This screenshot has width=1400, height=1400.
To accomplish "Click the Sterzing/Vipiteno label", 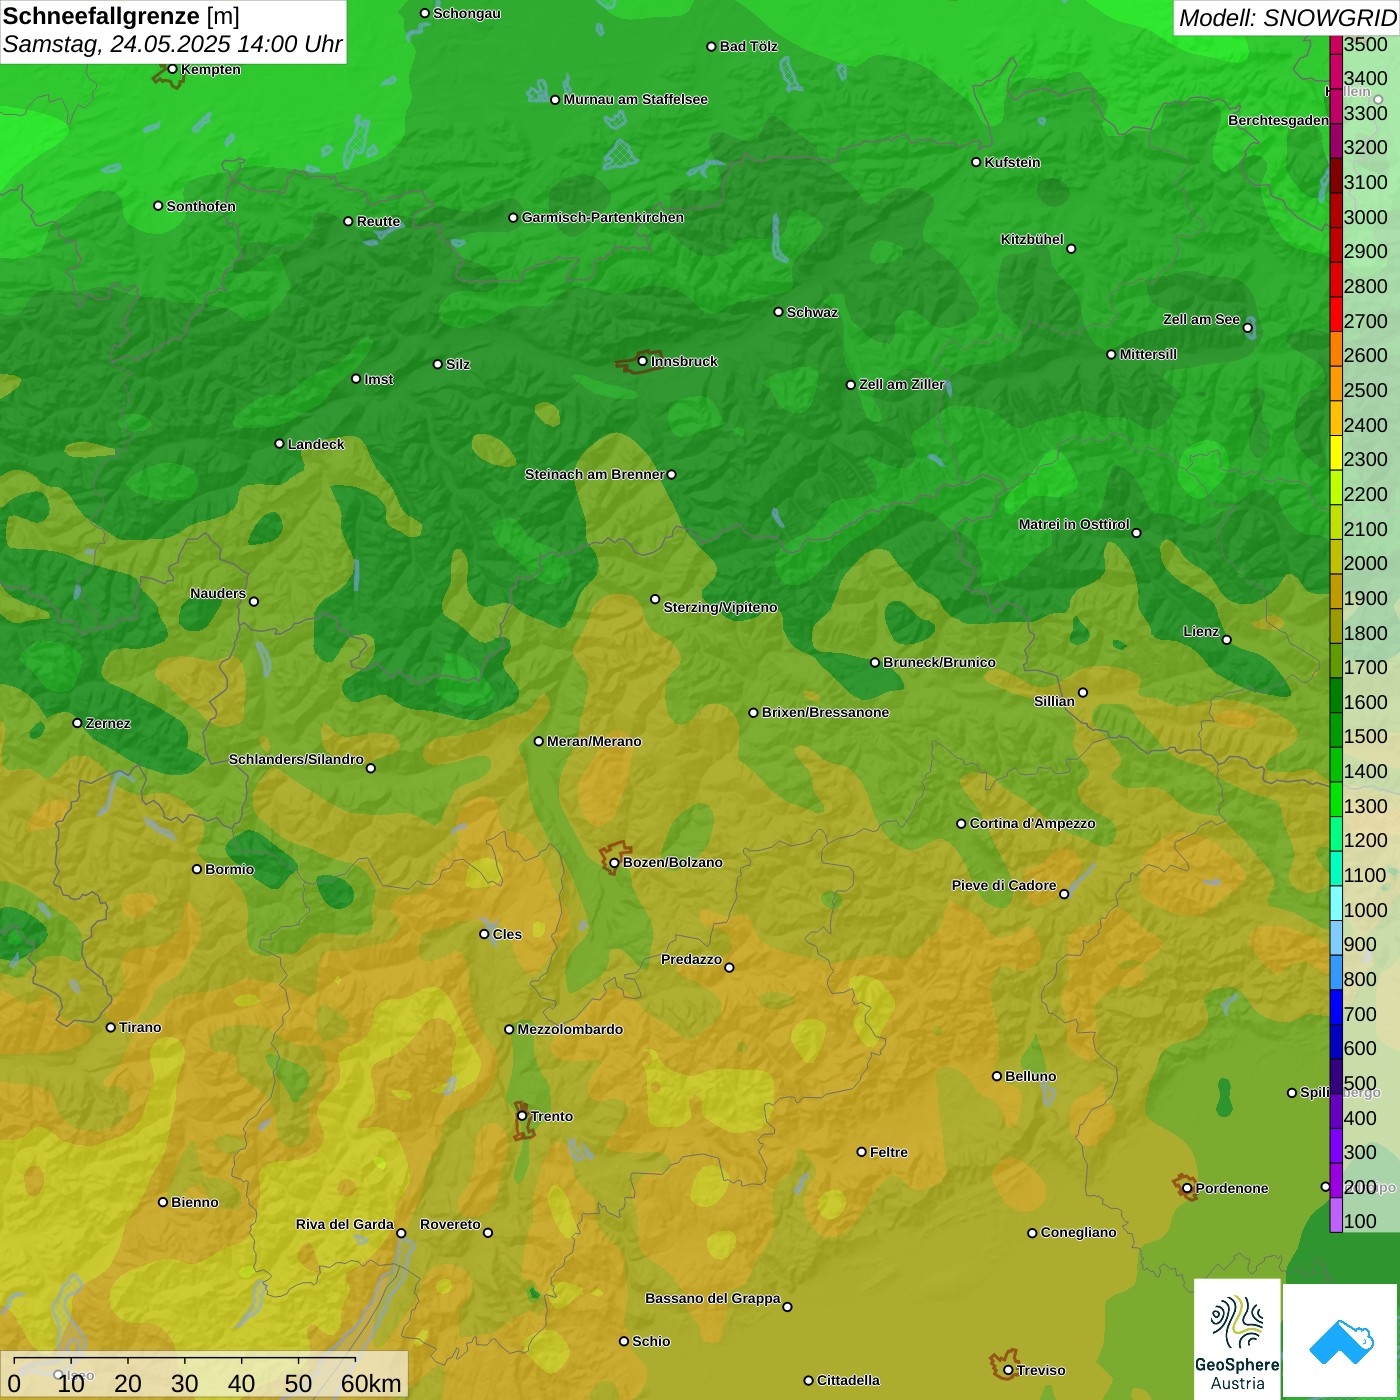I will coord(721,607).
